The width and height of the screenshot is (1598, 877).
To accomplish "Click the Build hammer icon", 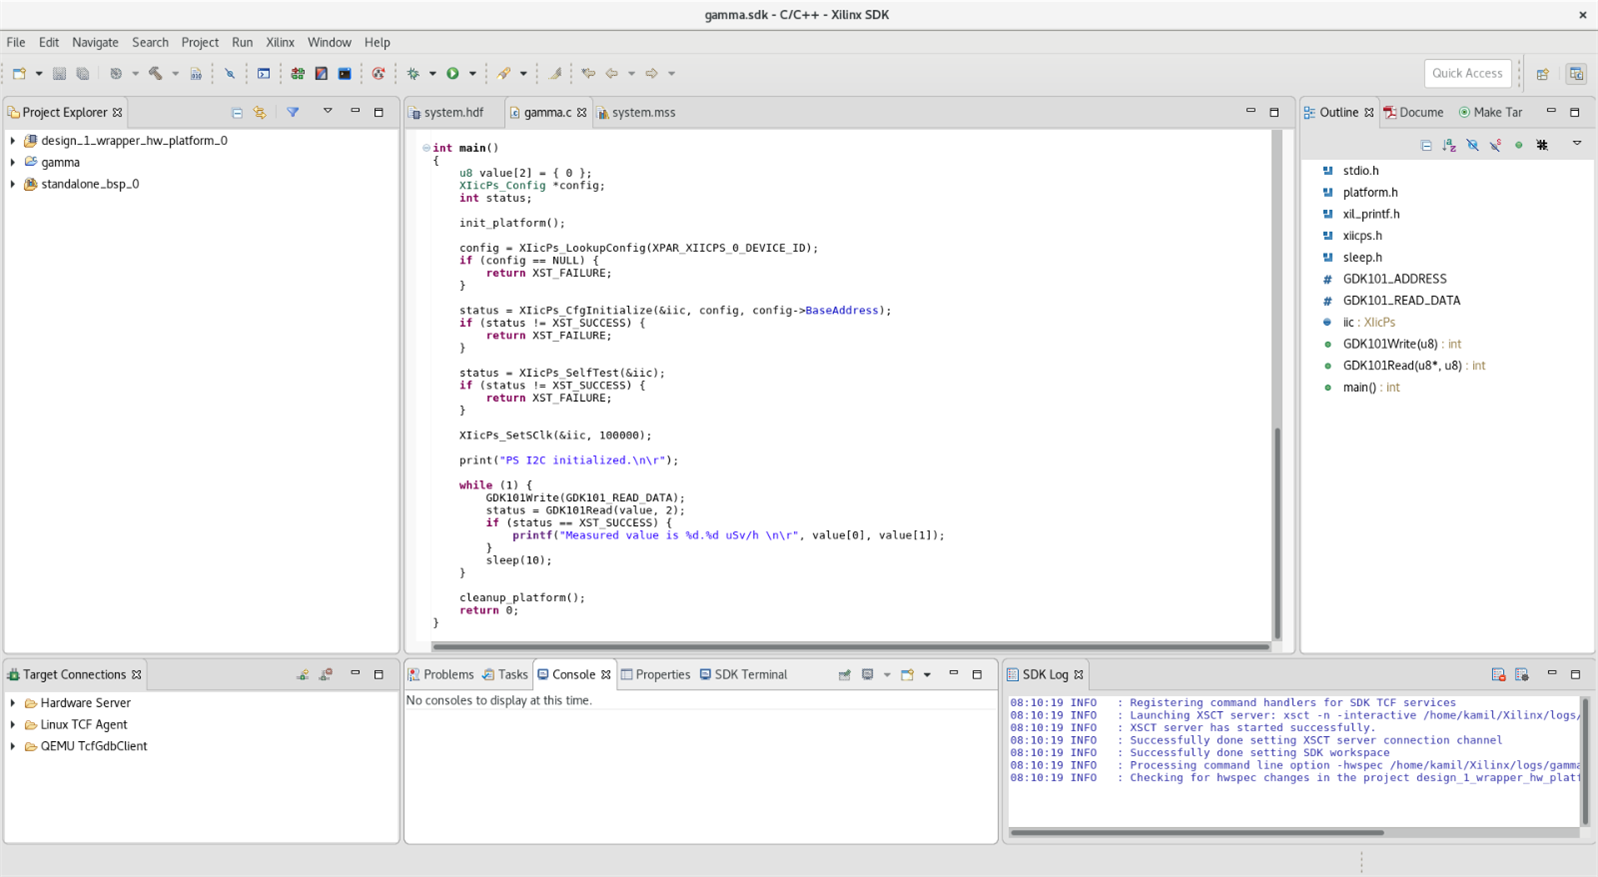I will pyautogui.click(x=156, y=73).
